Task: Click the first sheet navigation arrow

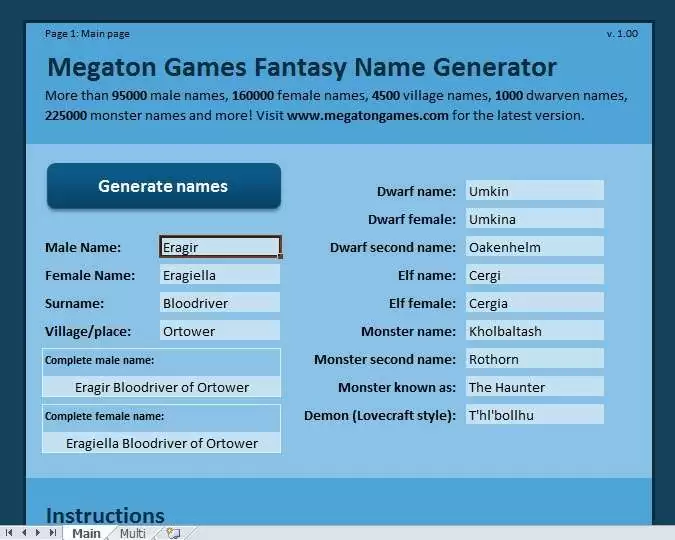Action: 11,533
